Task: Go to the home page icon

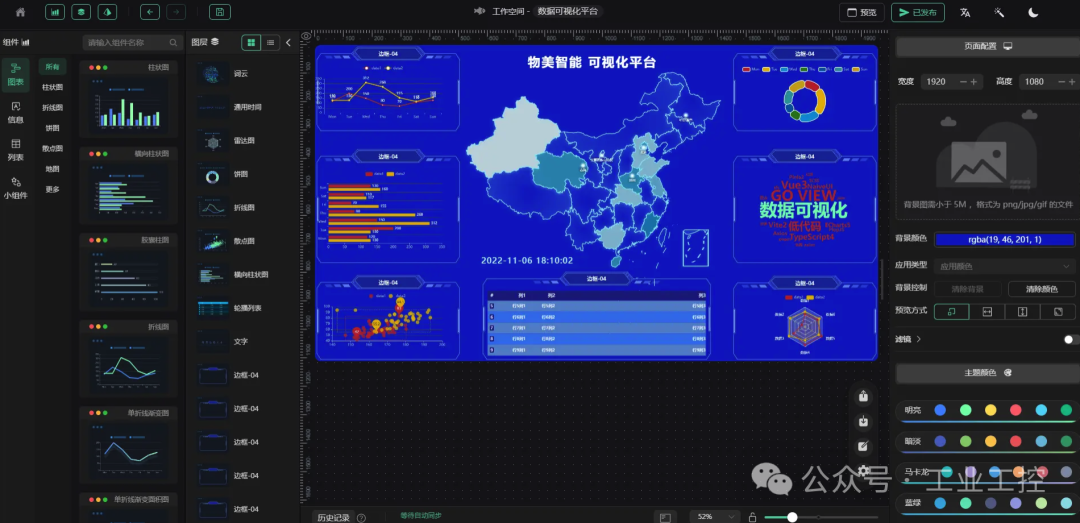Action: point(20,12)
